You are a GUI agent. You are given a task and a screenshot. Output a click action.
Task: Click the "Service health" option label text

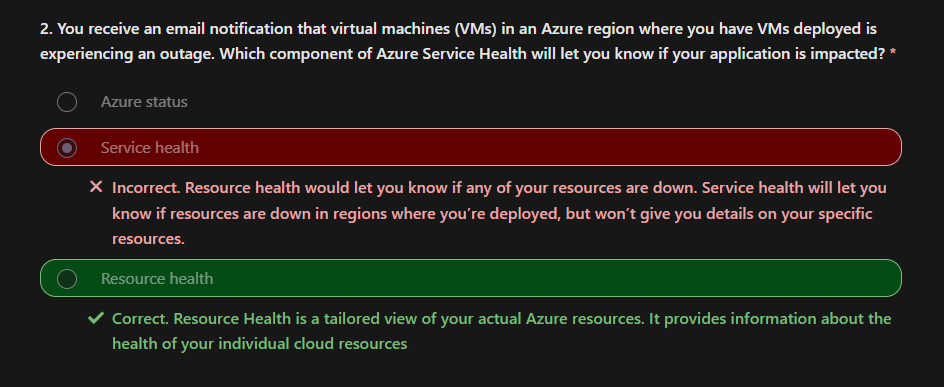click(149, 147)
